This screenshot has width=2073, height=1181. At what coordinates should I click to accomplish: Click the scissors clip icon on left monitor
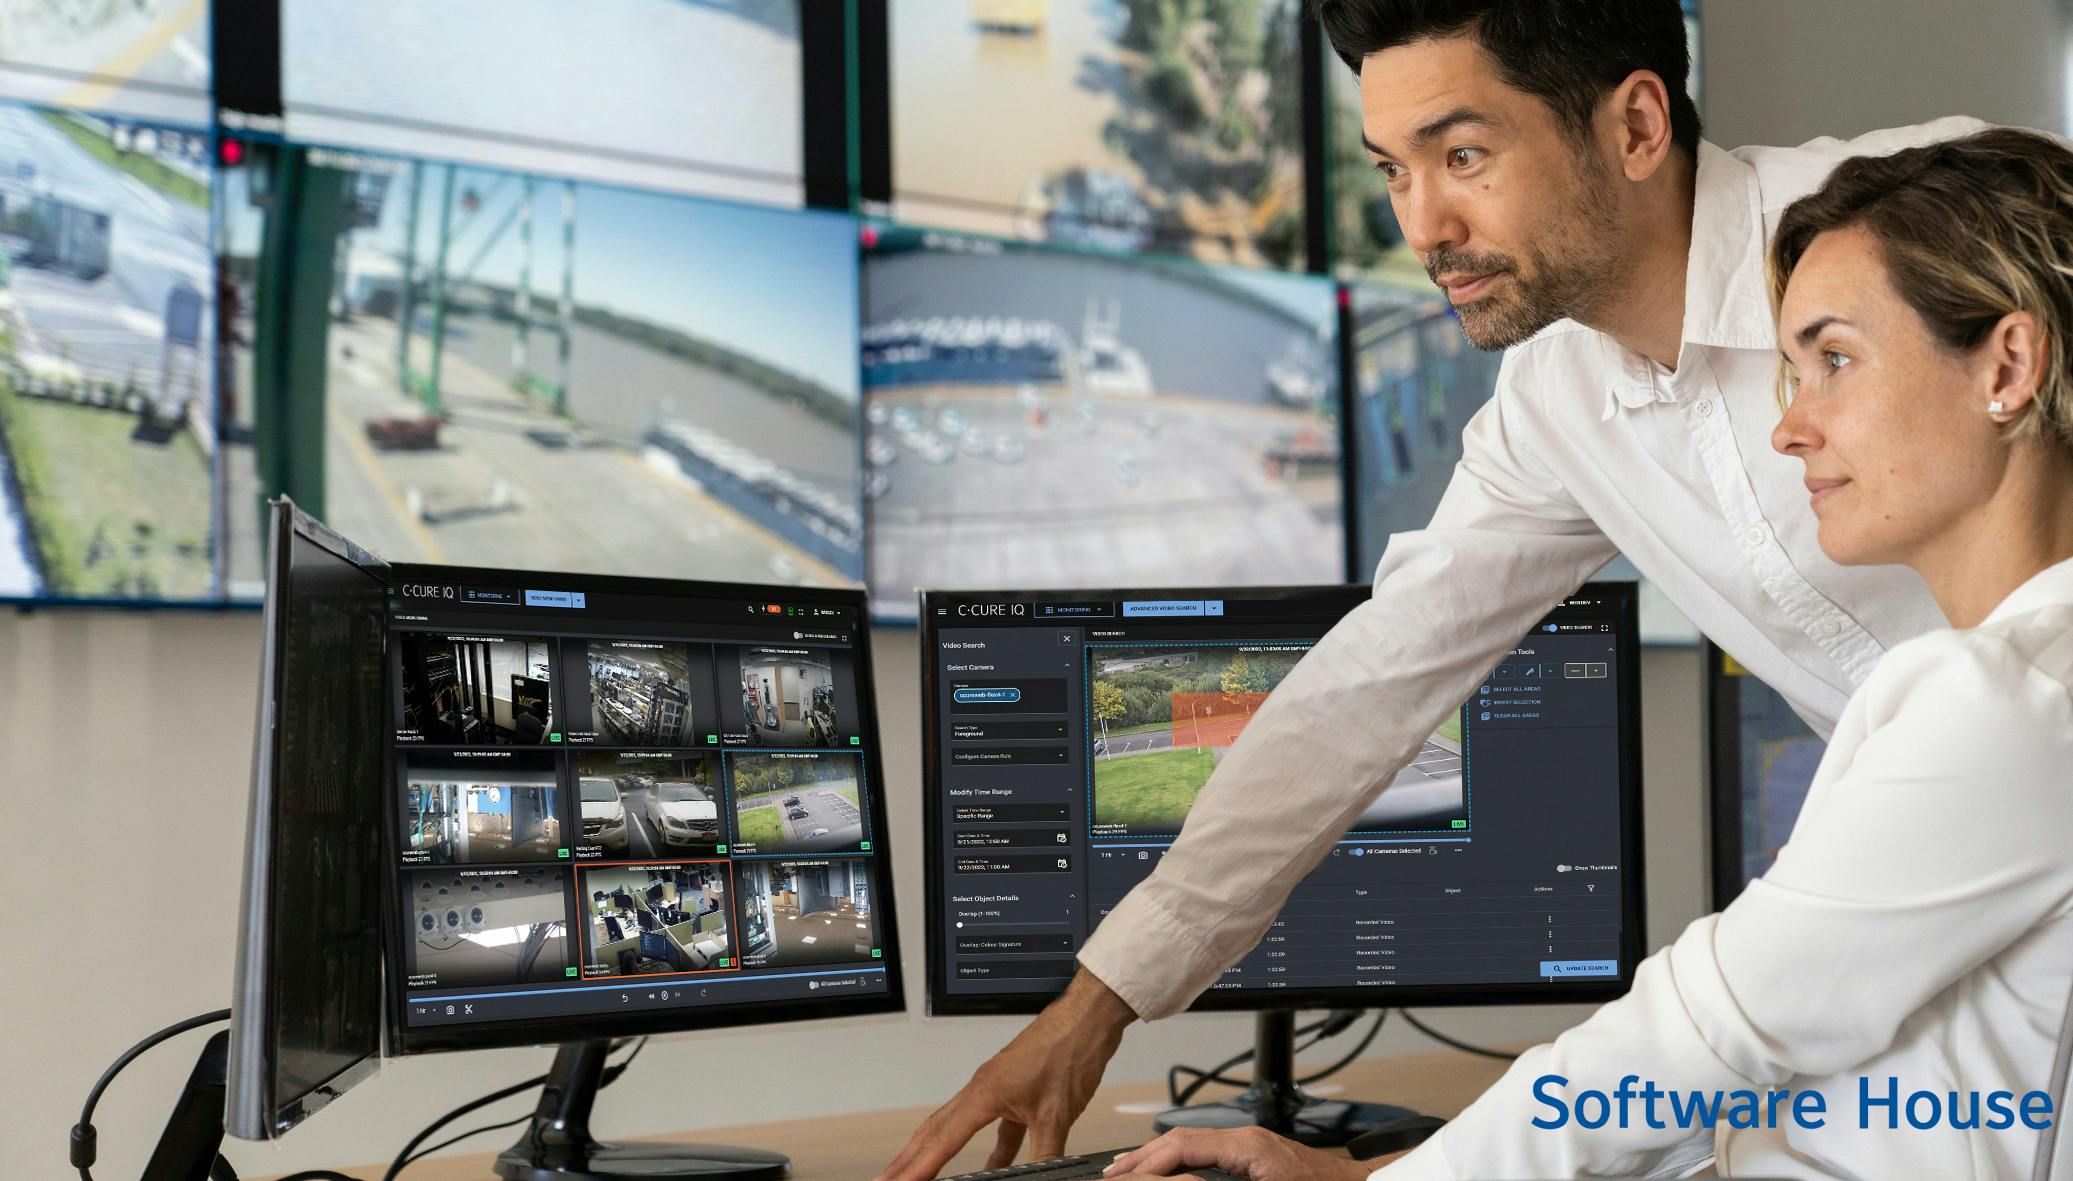click(469, 1010)
